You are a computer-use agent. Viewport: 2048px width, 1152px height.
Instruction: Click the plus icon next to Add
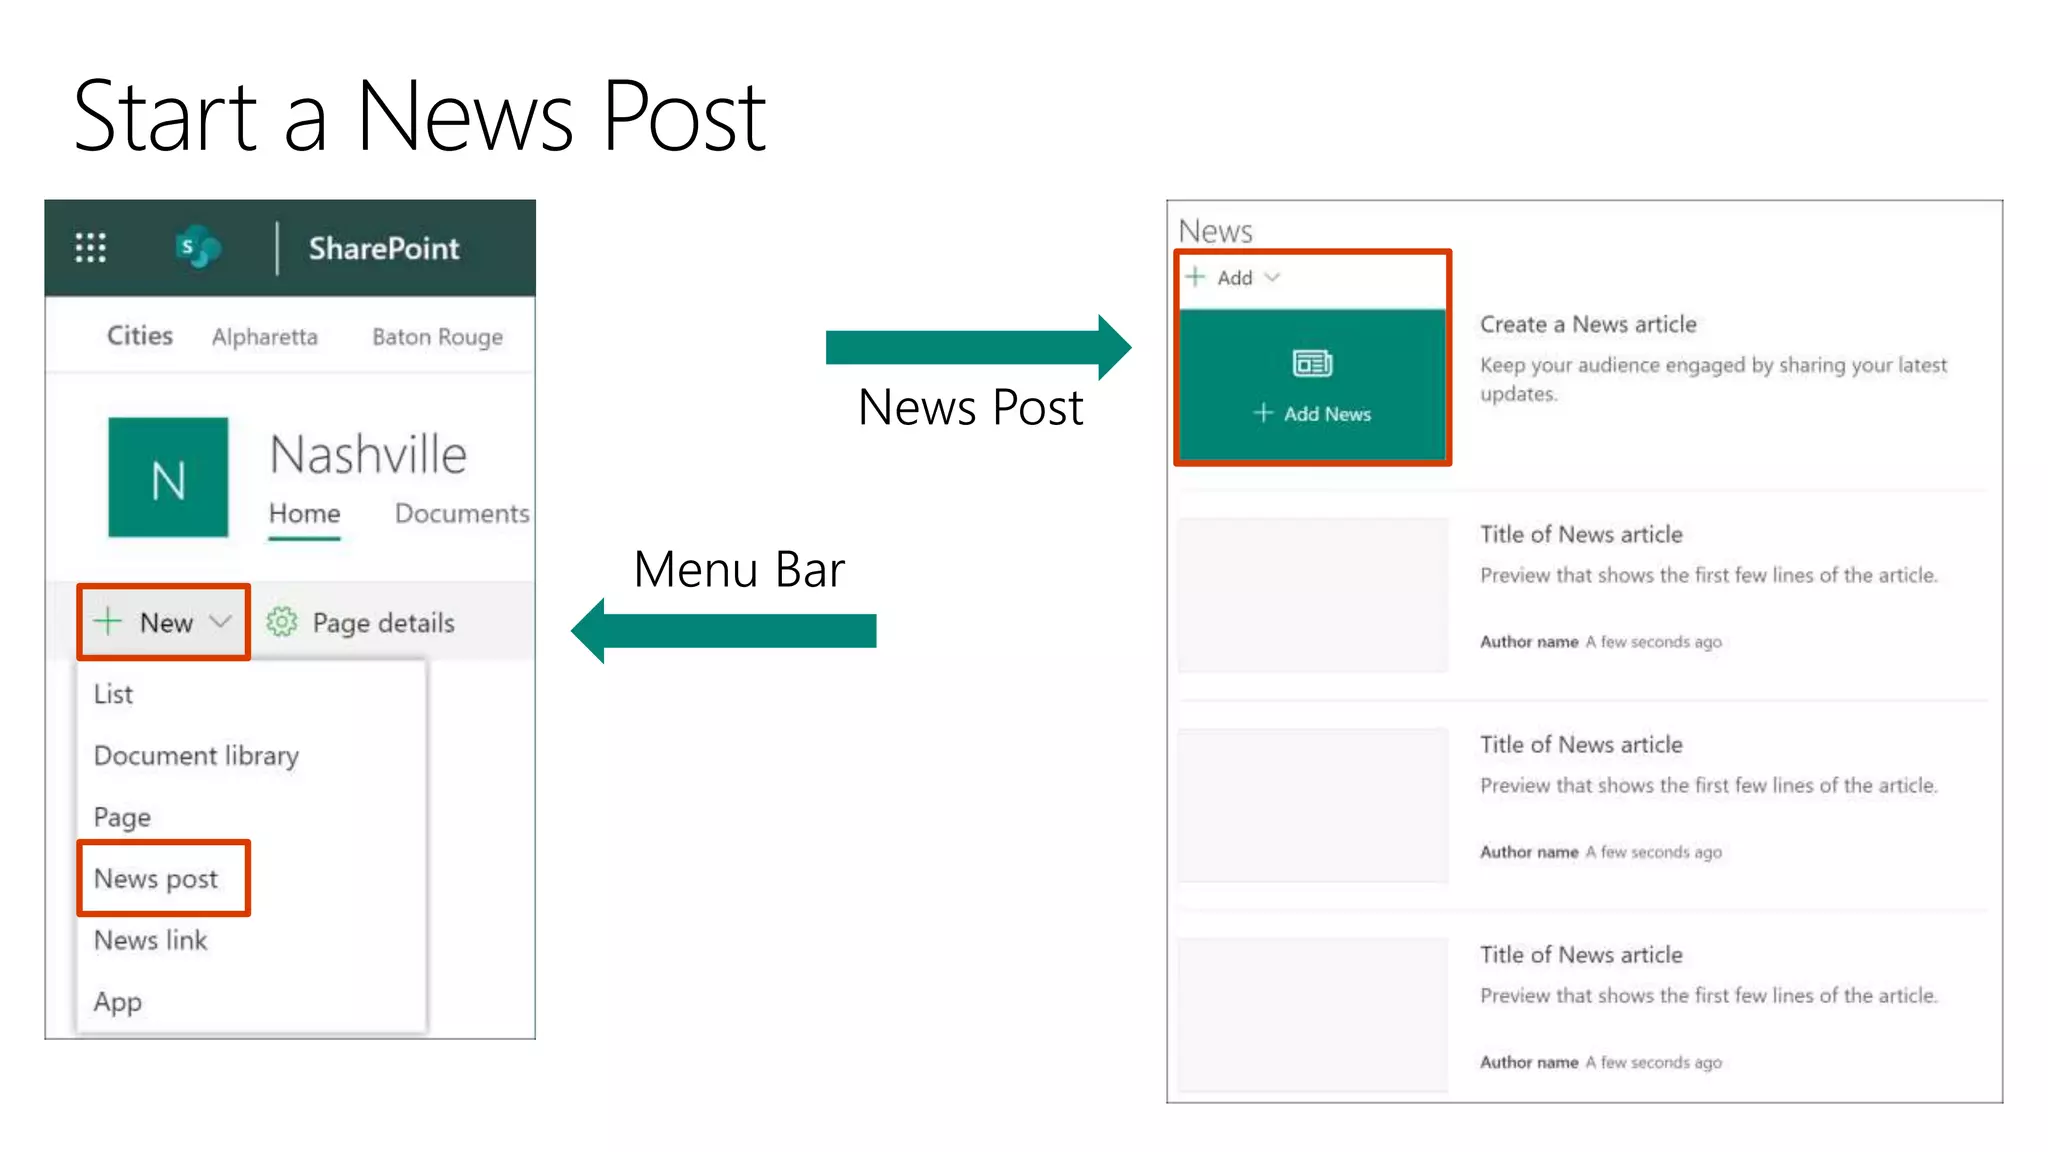coord(1196,277)
